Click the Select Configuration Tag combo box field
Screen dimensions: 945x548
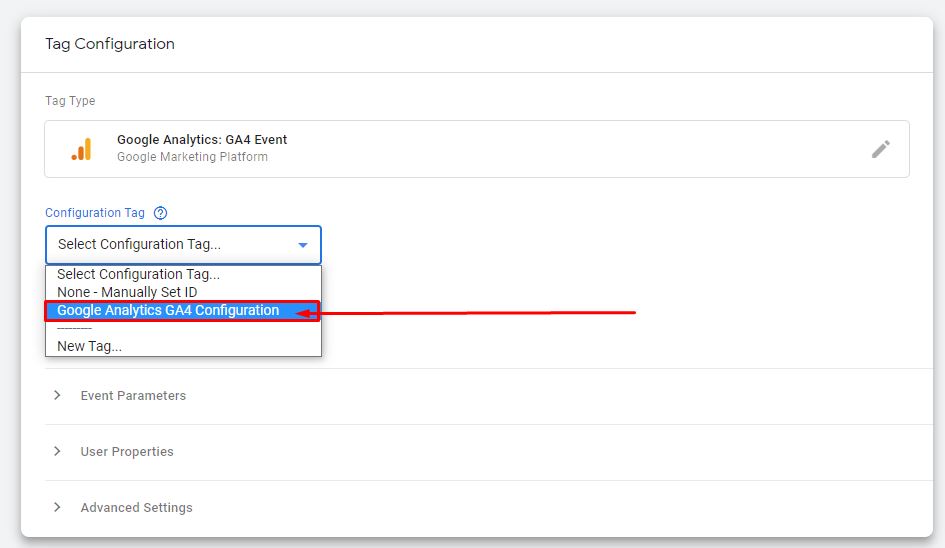coord(170,245)
